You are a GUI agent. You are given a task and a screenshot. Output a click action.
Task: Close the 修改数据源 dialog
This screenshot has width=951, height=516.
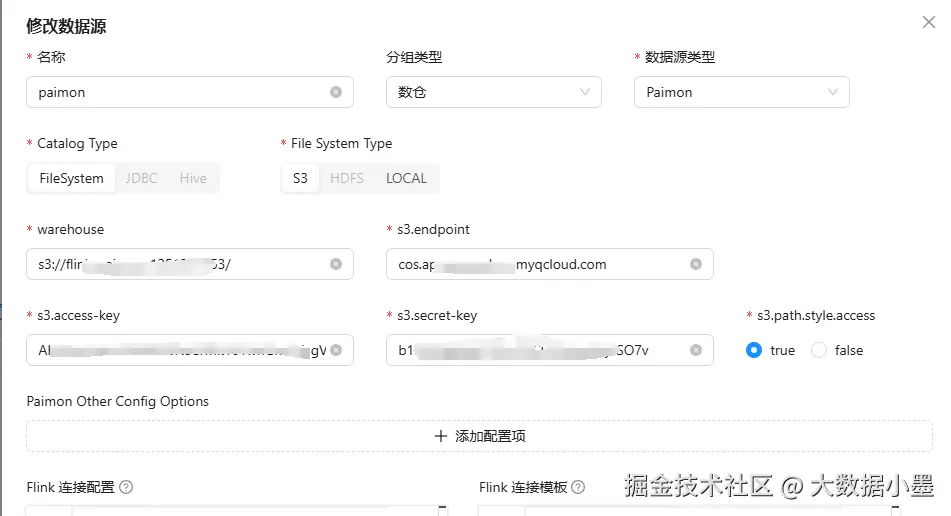click(929, 23)
